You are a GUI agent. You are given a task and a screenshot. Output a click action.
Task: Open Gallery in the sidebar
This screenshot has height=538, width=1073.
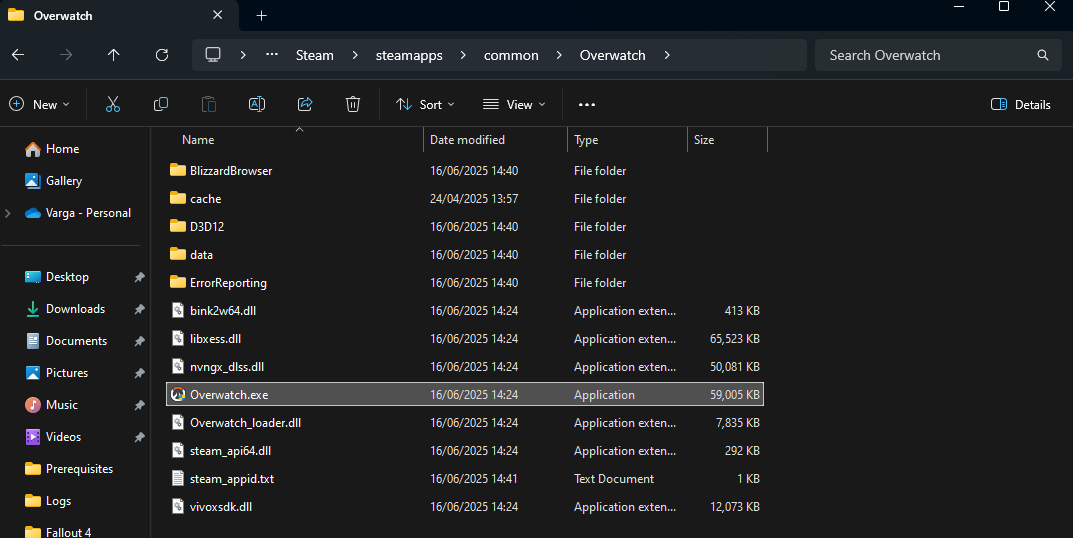(x=53, y=181)
